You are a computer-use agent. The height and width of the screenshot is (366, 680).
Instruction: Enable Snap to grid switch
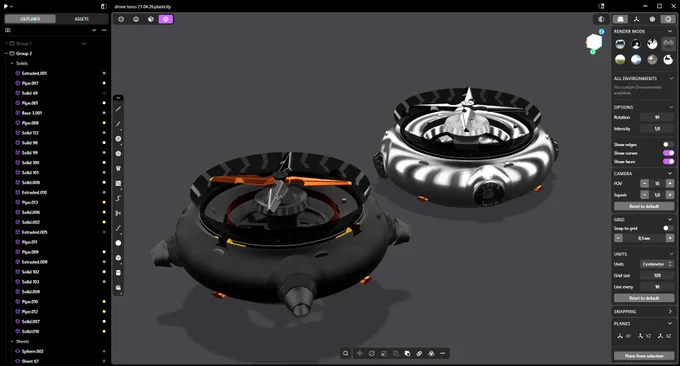click(x=668, y=228)
